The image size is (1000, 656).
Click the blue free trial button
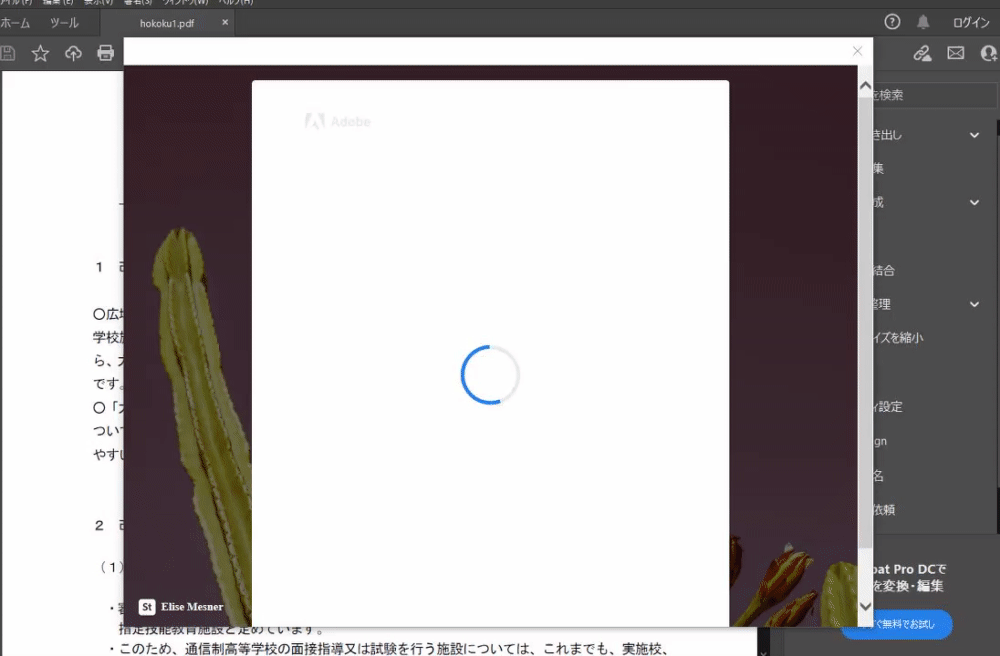click(897, 624)
